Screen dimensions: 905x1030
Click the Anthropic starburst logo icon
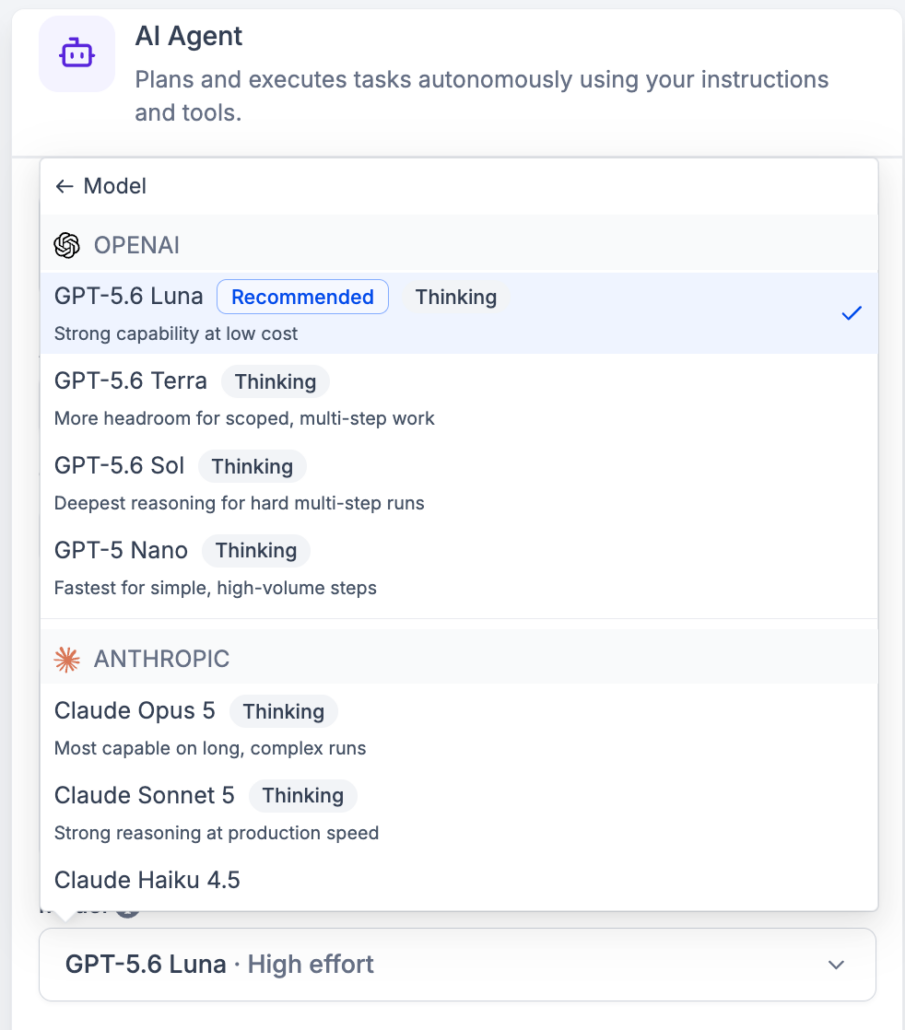pos(67,660)
